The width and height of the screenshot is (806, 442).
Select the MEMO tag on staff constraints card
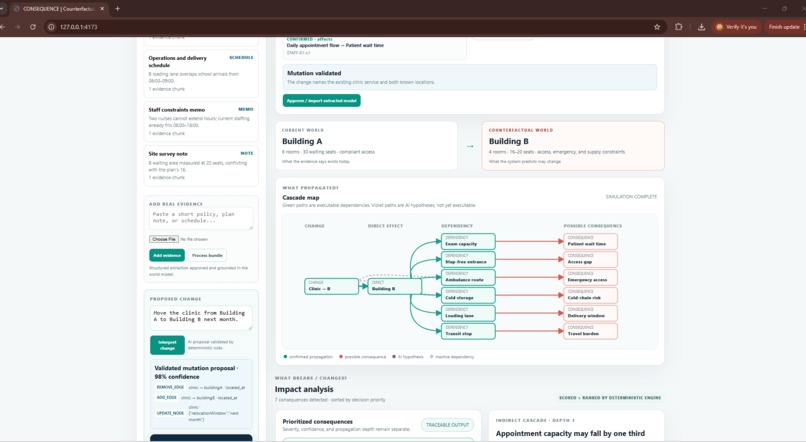[246, 109]
